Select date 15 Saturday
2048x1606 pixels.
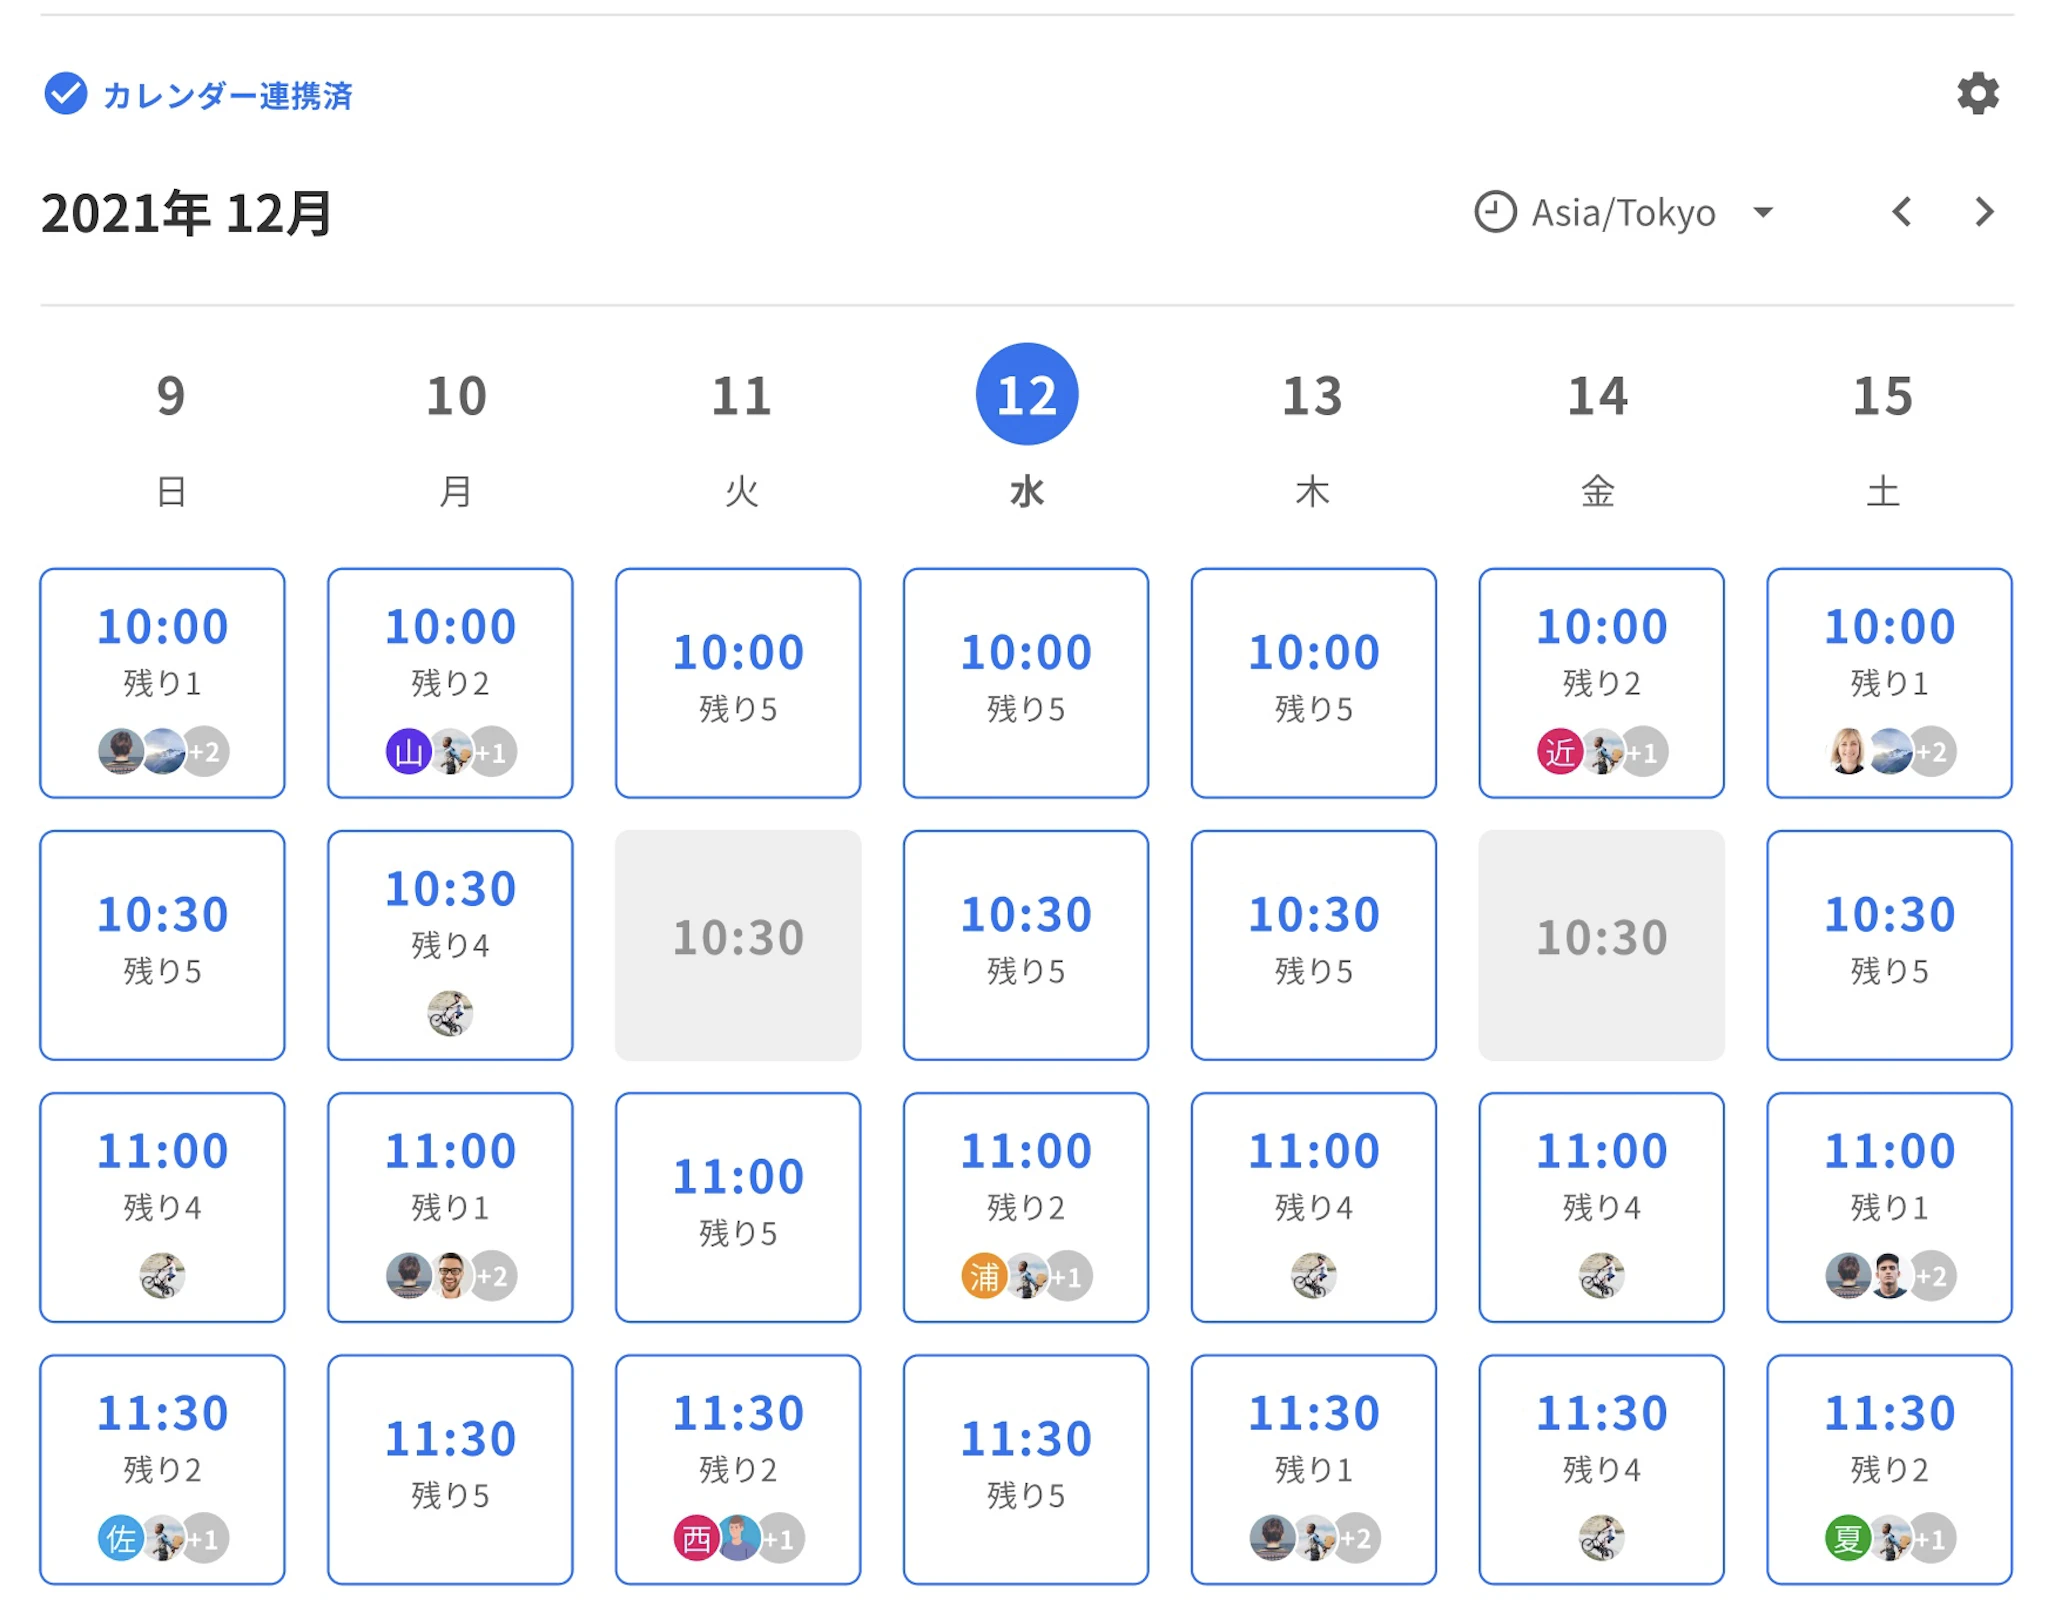point(1882,396)
